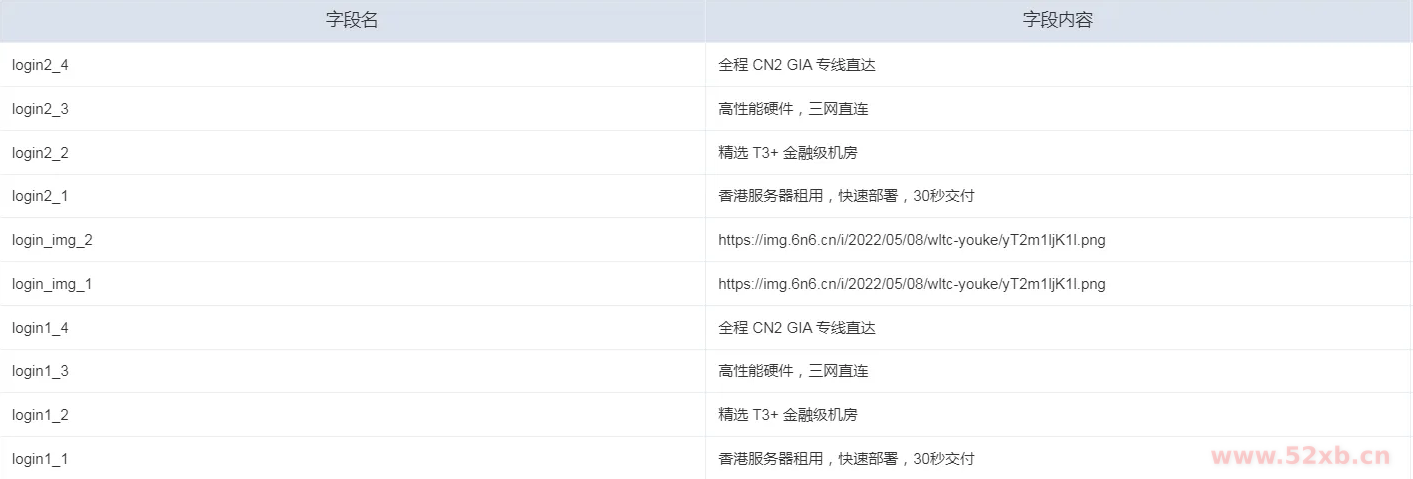
Task: Select the login2_4 field name cell
Action: [x=40, y=65]
